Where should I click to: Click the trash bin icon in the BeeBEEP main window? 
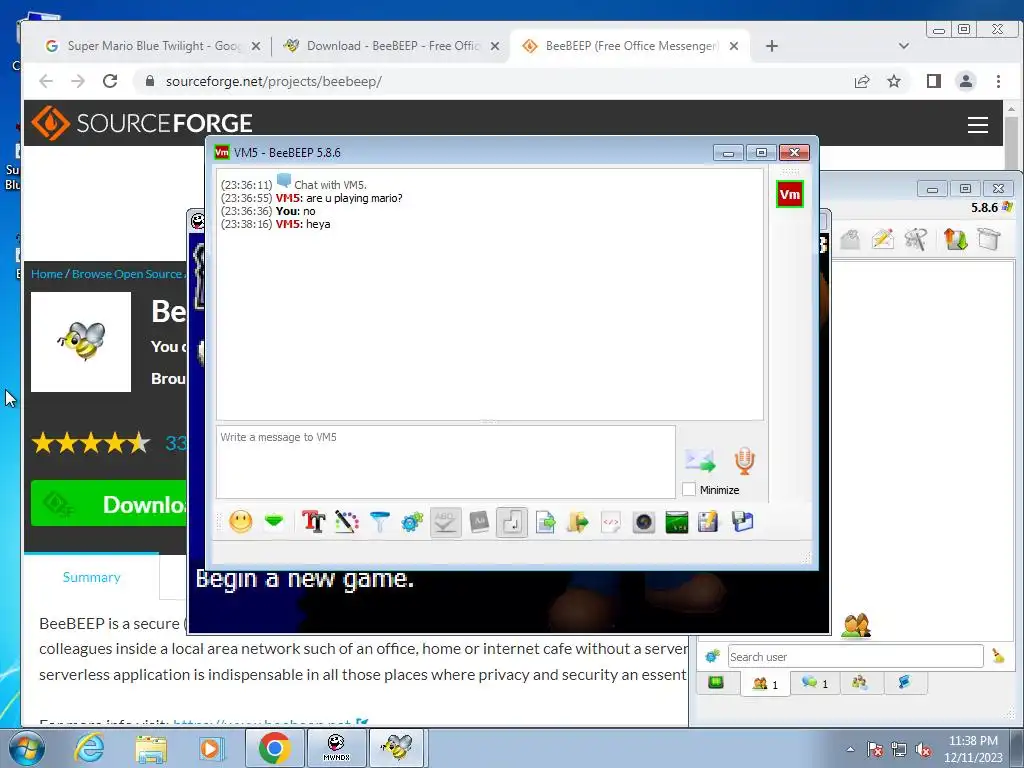[x=989, y=239]
